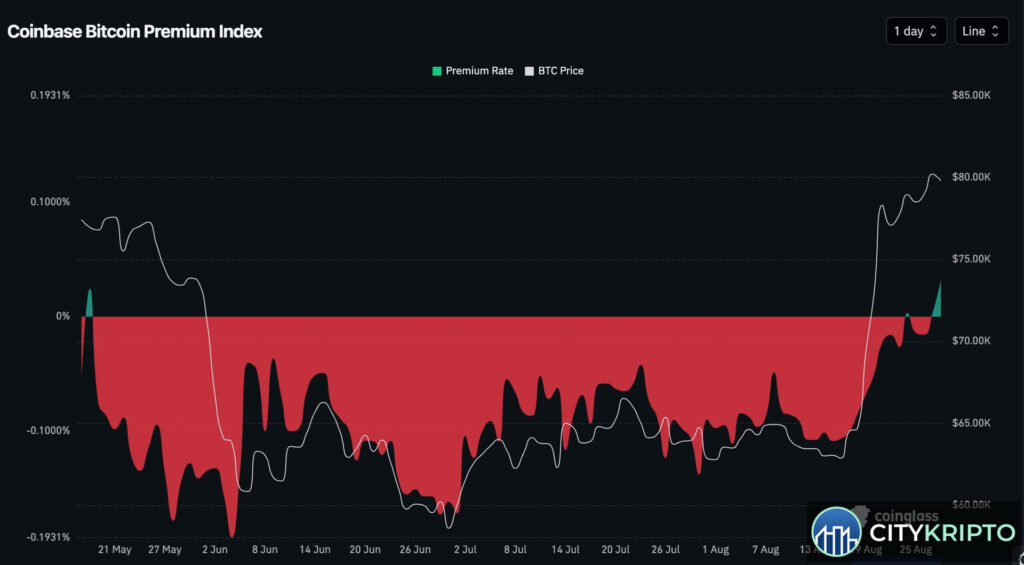The width and height of the screenshot is (1024, 565).
Task: Click the 0% left axis label
Action: click(x=63, y=316)
